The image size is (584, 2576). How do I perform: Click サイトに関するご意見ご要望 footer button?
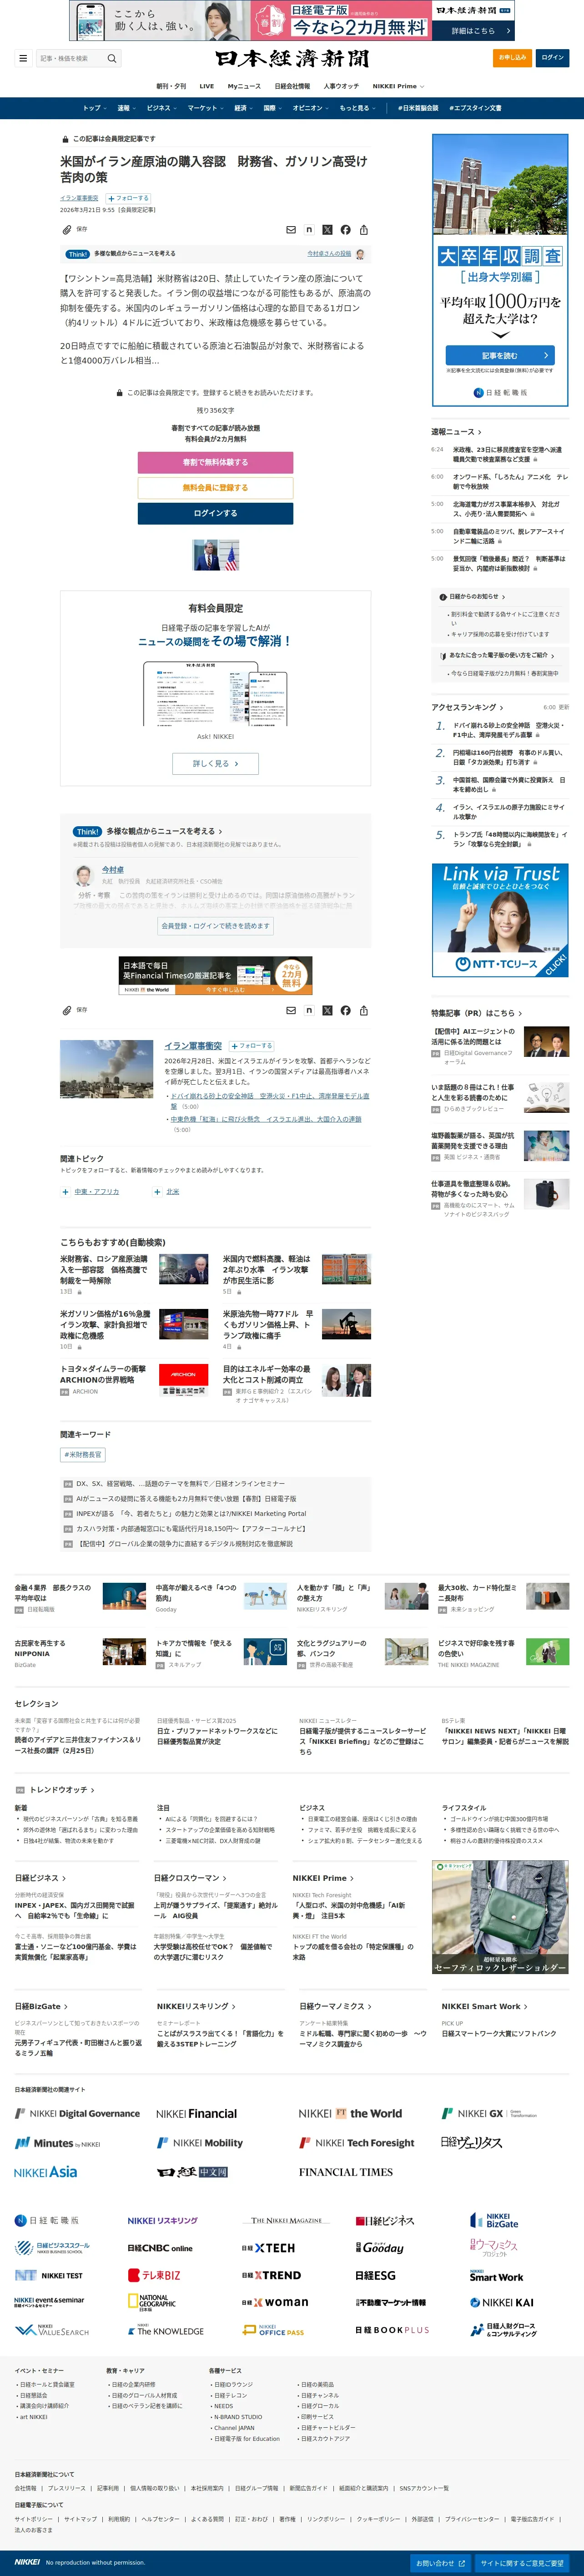tap(522, 2563)
